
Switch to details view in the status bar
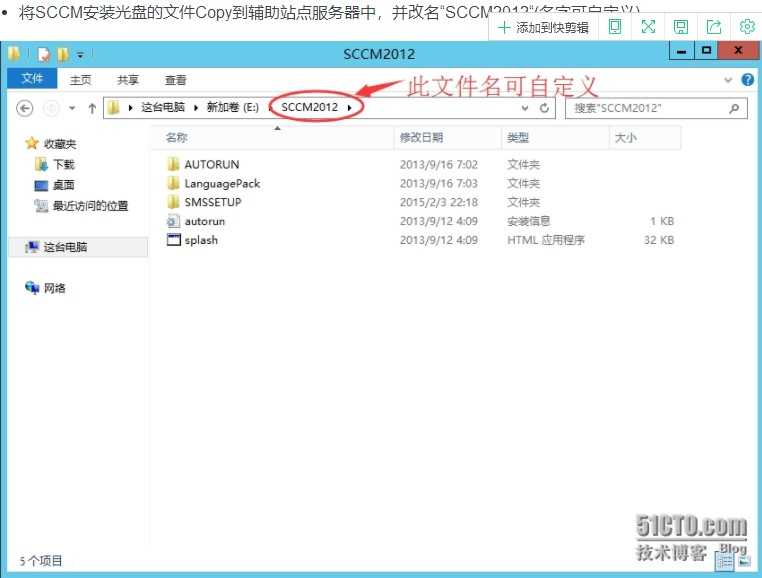[725, 562]
